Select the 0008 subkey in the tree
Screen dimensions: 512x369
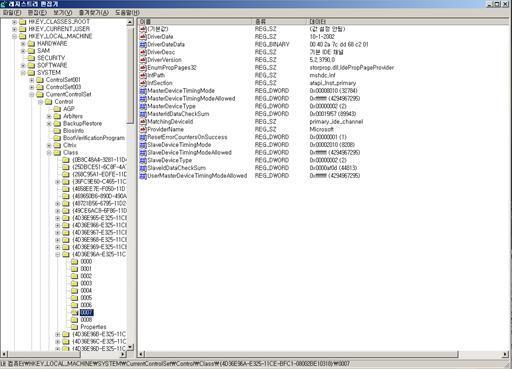click(86, 320)
